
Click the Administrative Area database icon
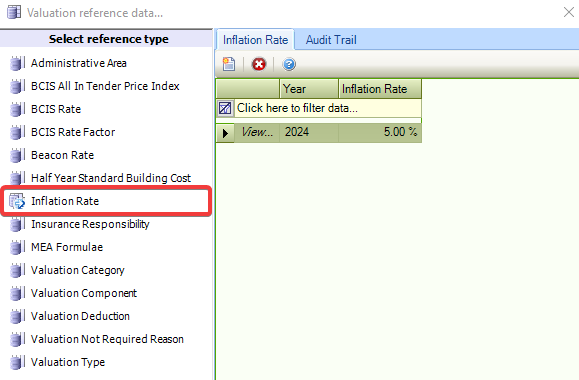[x=17, y=63]
